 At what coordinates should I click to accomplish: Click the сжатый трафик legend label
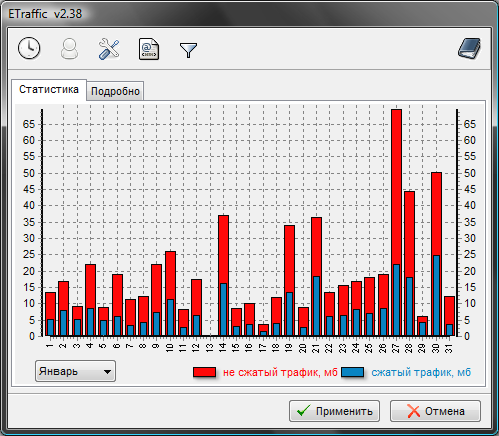(421, 372)
